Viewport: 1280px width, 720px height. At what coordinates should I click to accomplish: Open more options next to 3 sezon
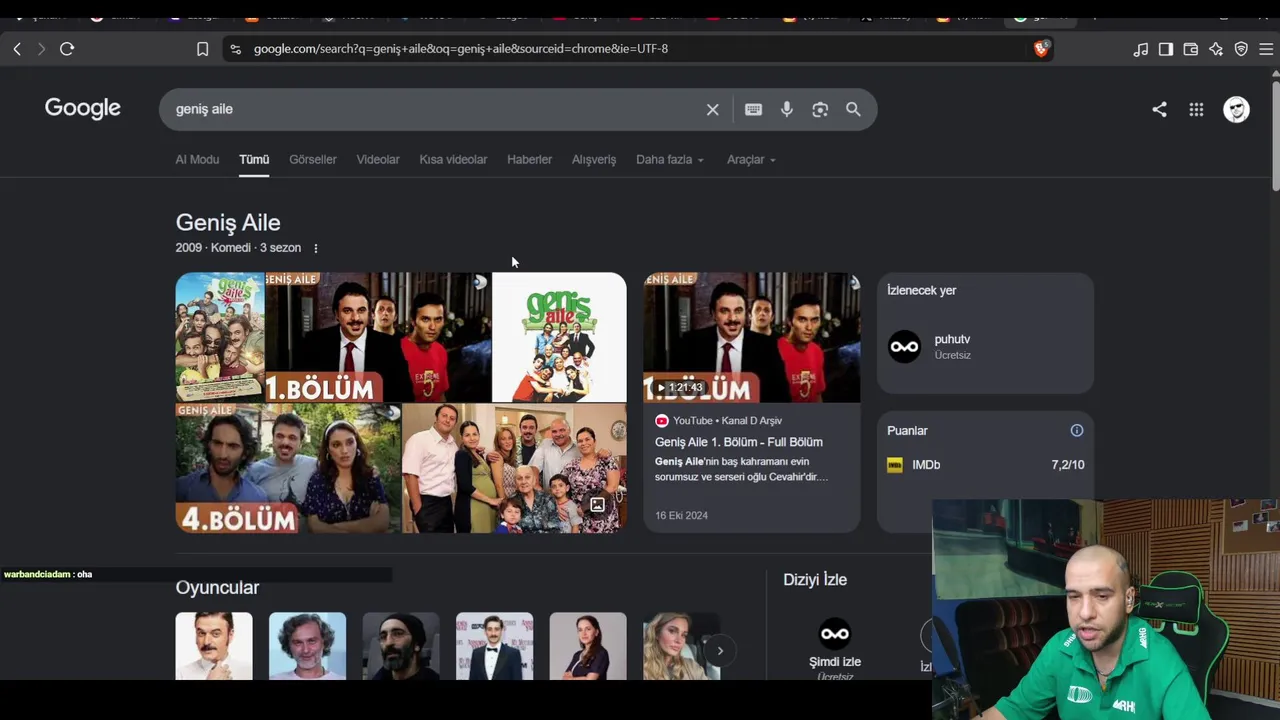[x=316, y=248]
